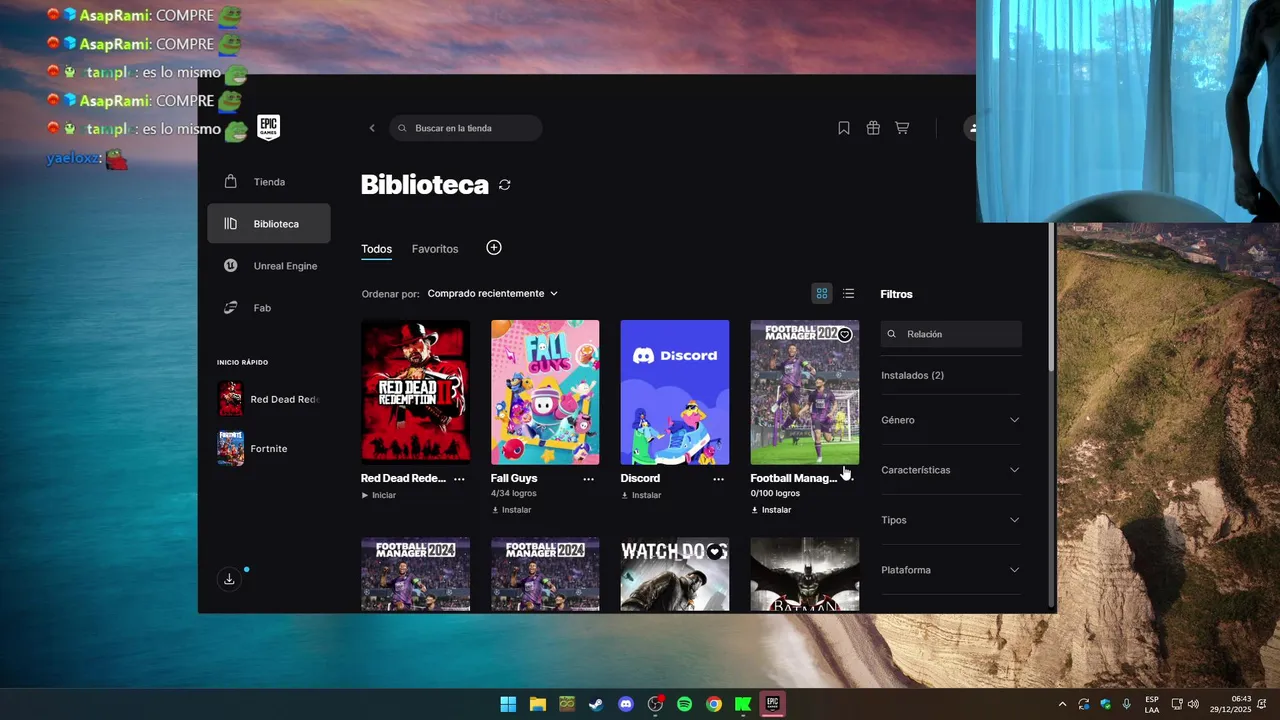Image resolution: width=1280 pixels, height=720 pixels.
Task: Expand the Tipos filter
Action: pos(950,520)
